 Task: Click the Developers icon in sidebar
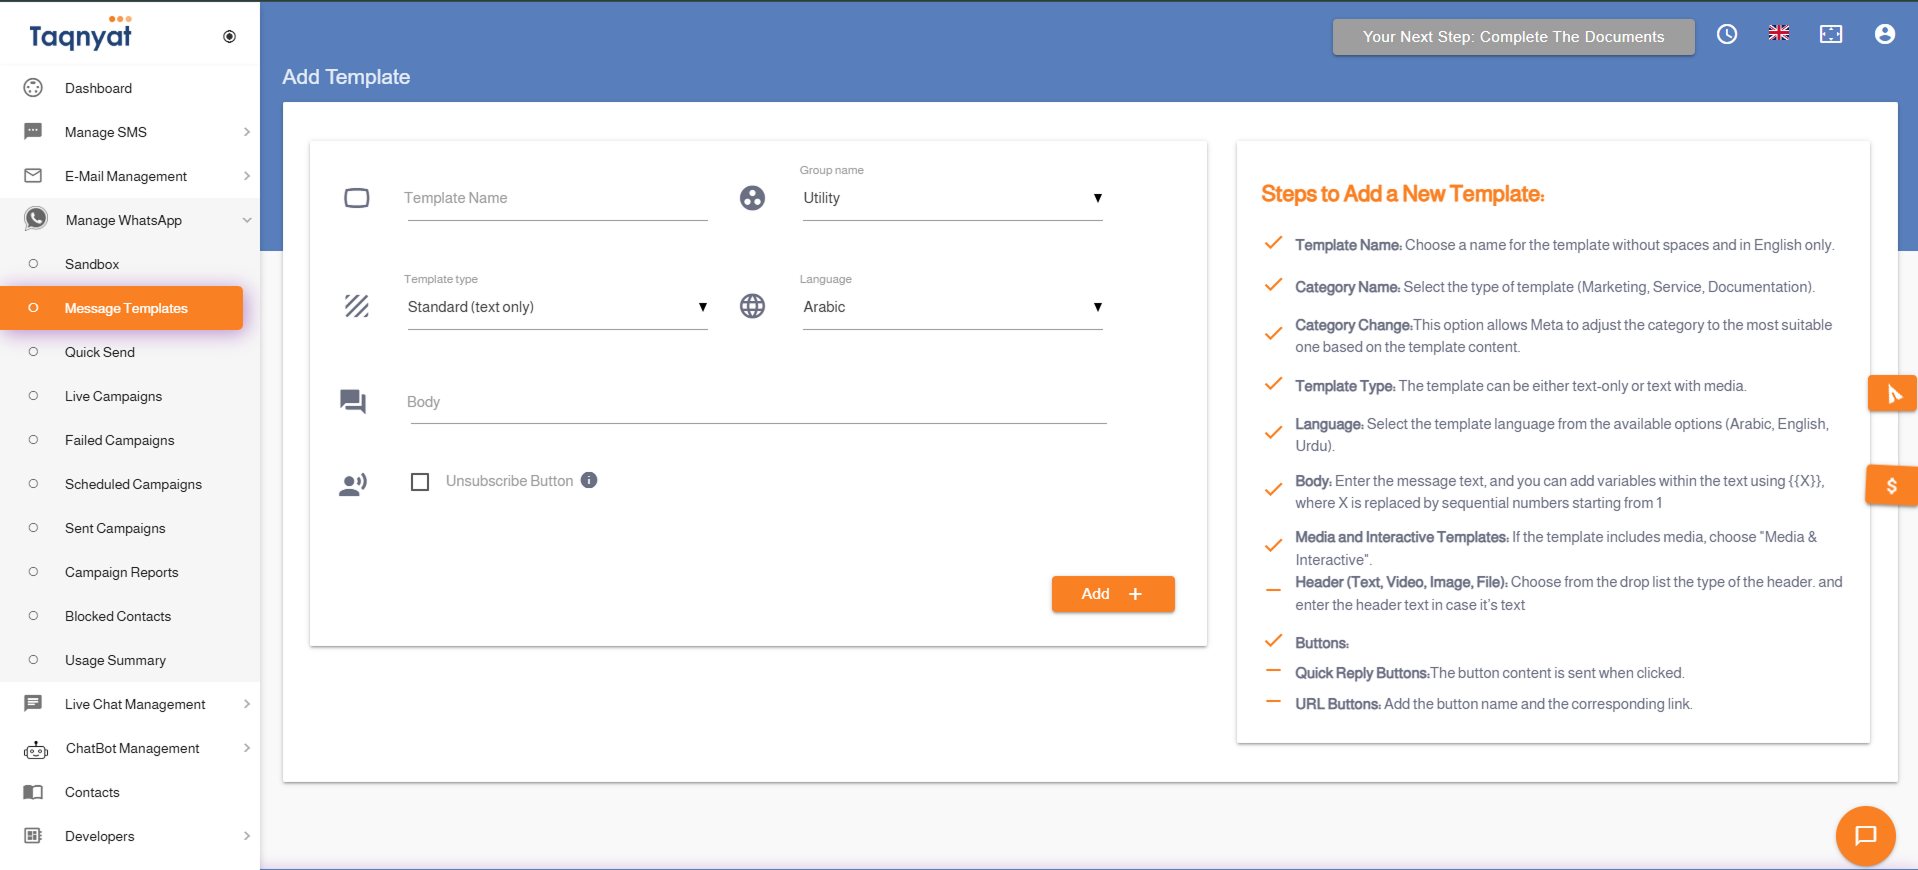33,835
